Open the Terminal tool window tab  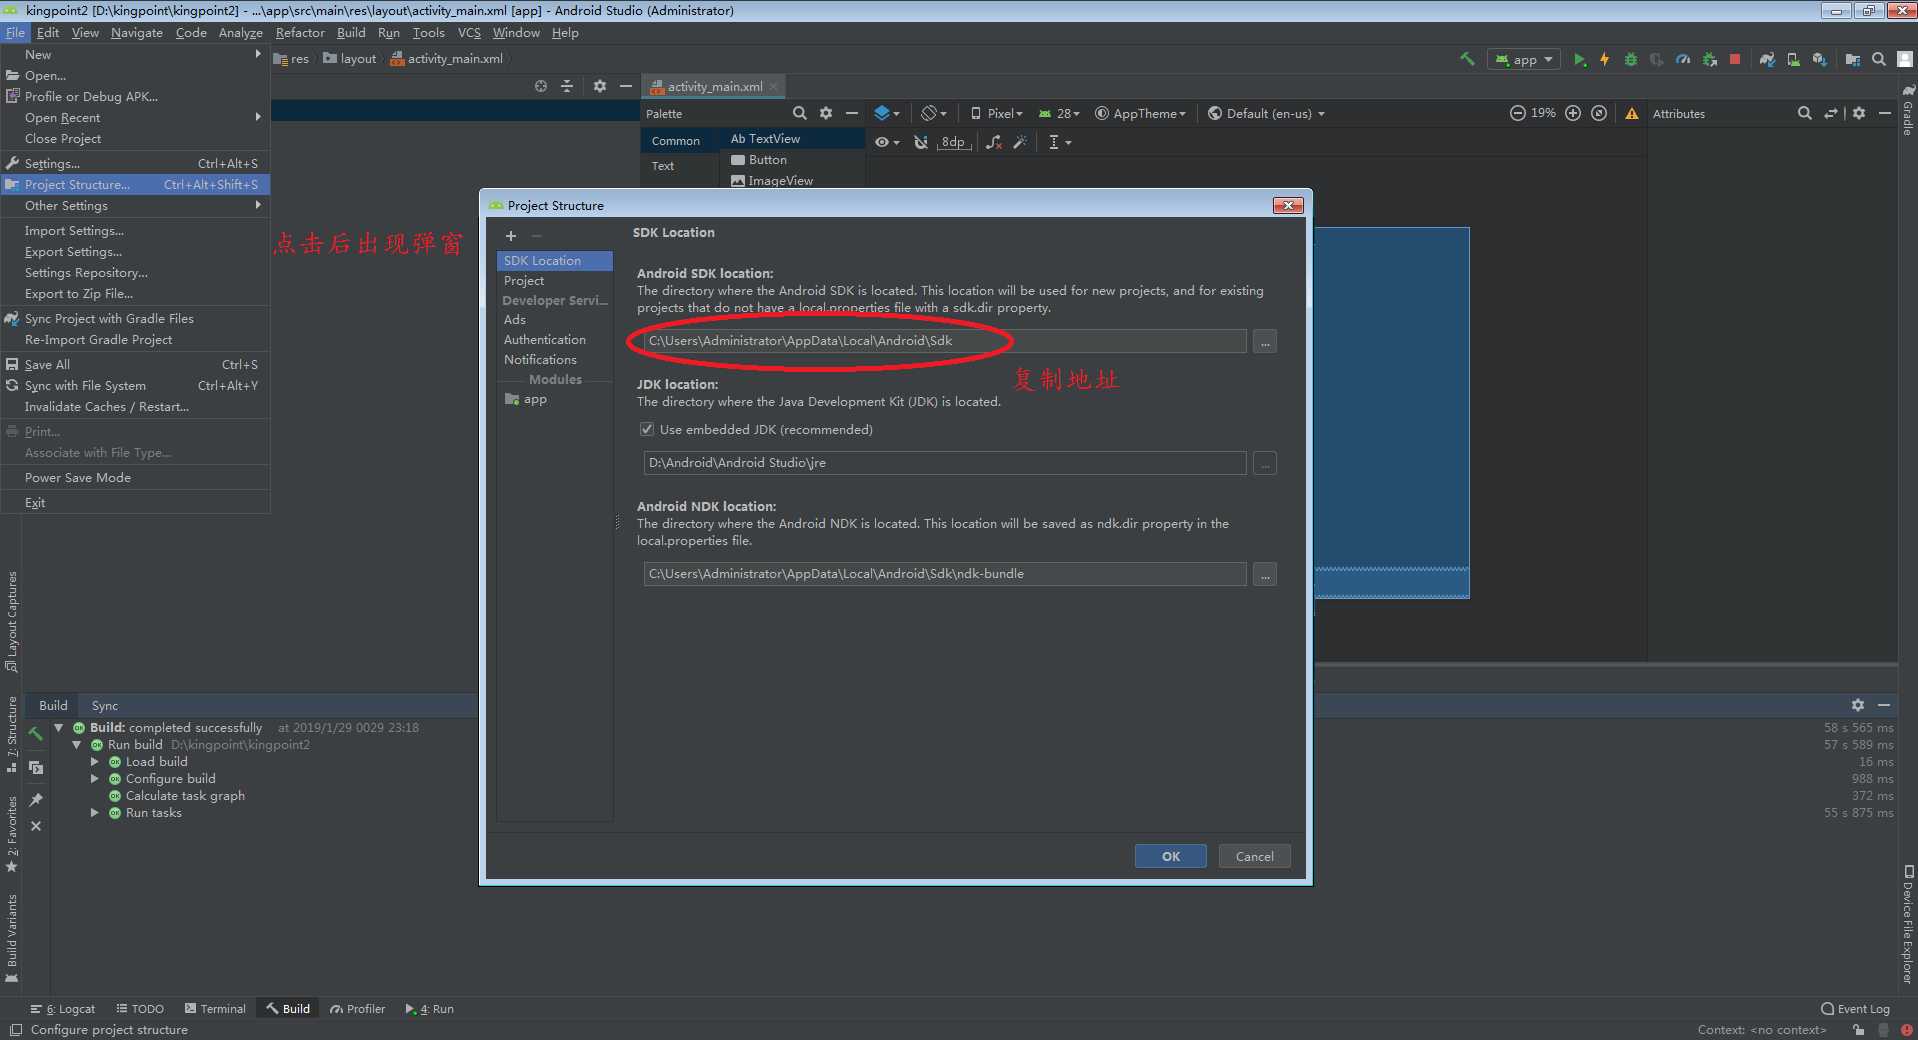coord(215,1009)
